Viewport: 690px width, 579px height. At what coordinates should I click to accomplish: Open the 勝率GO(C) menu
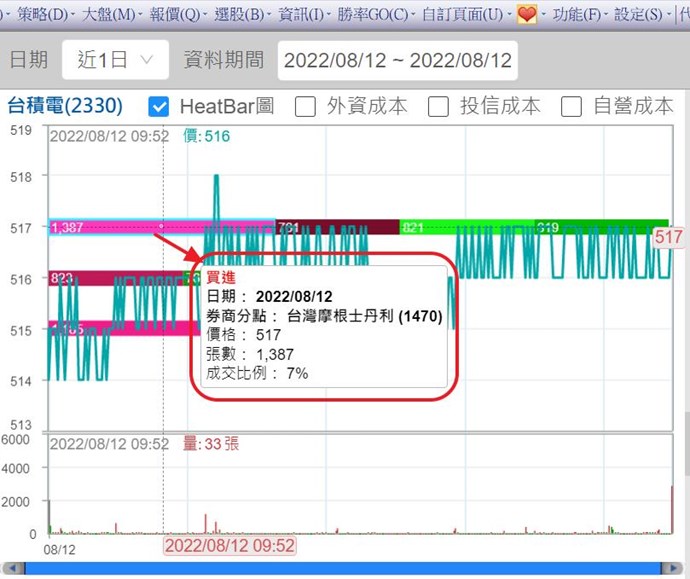coord(373,14)
